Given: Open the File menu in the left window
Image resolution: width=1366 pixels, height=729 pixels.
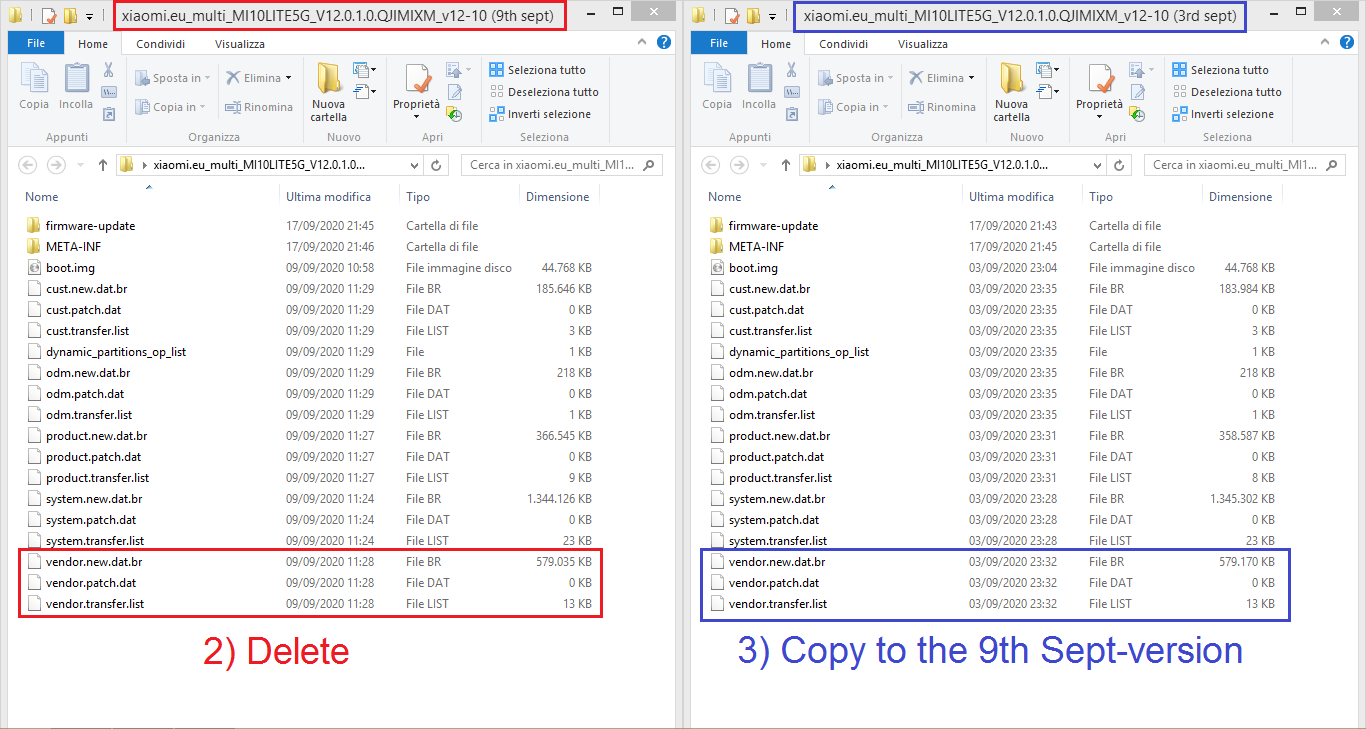Looking at the screenshot, I should [36, 44].
